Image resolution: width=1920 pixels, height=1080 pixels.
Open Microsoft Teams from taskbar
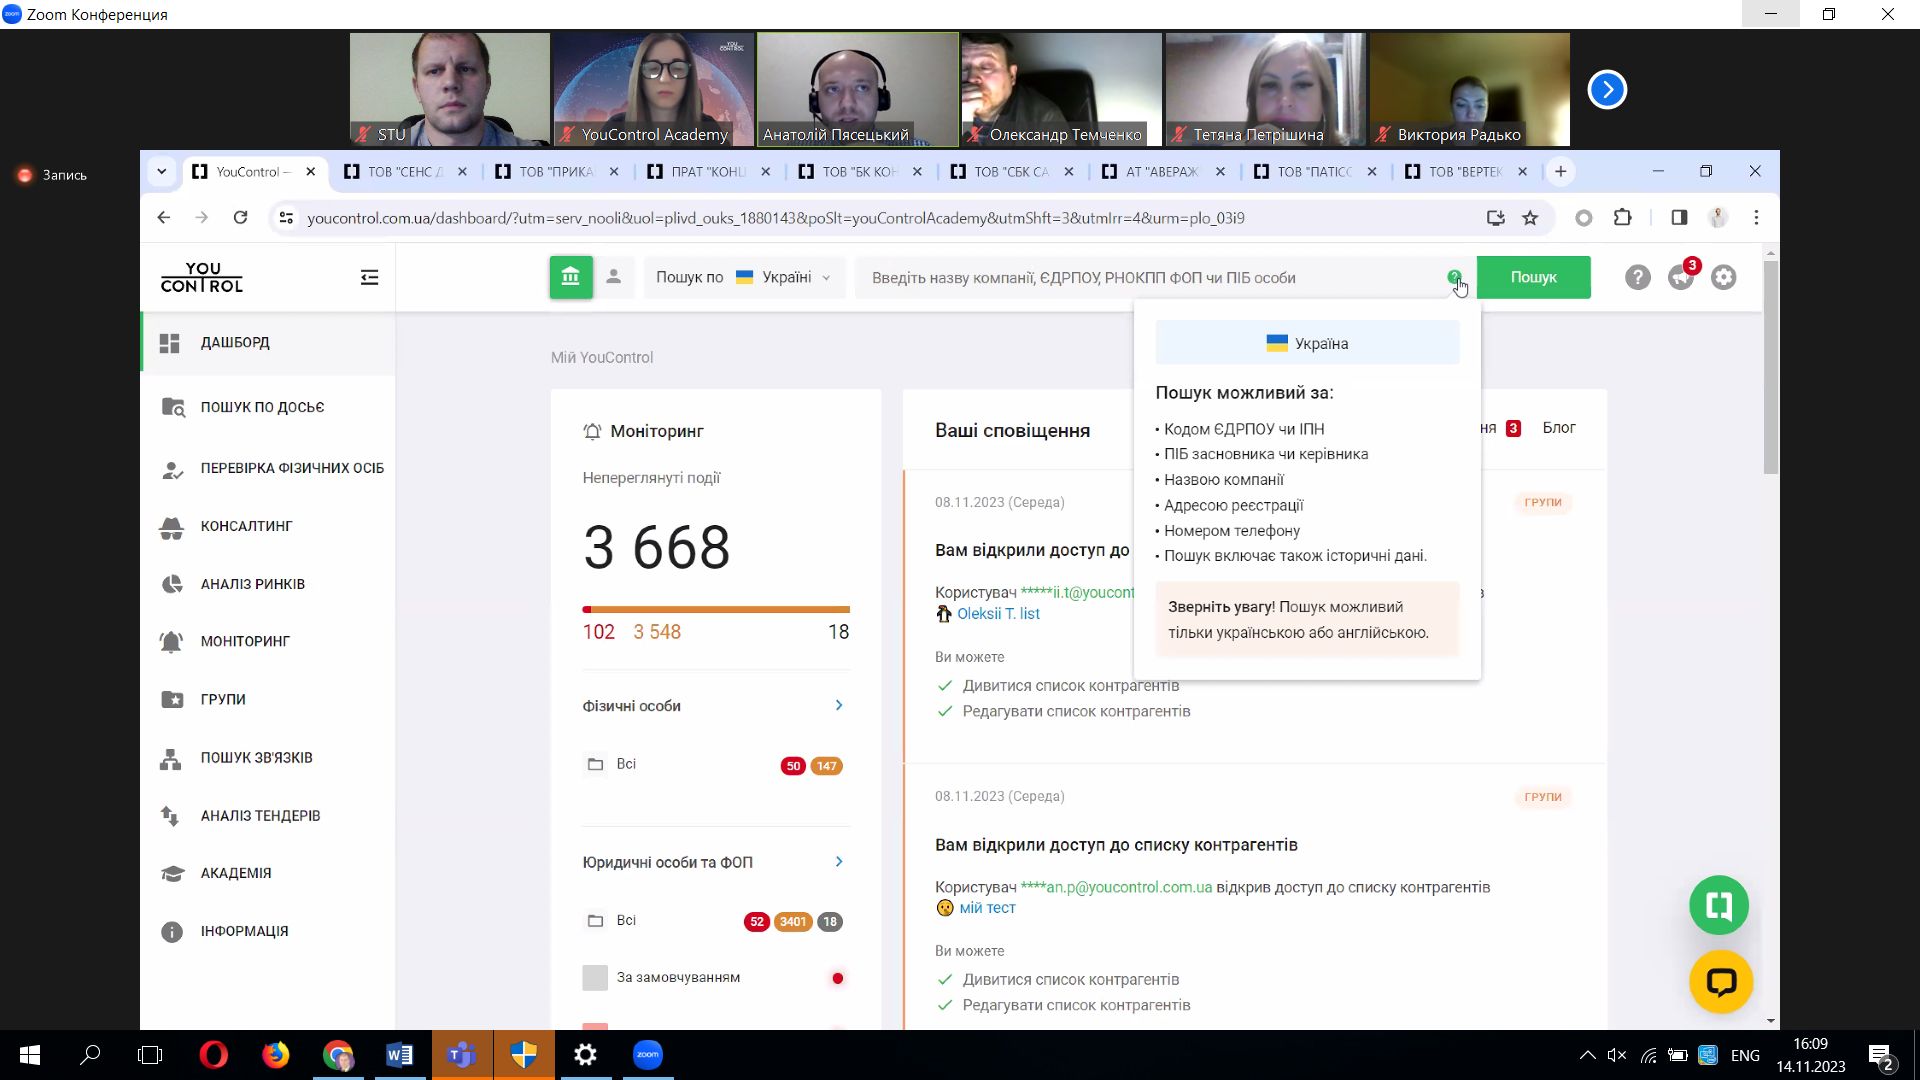point(461,1055)
